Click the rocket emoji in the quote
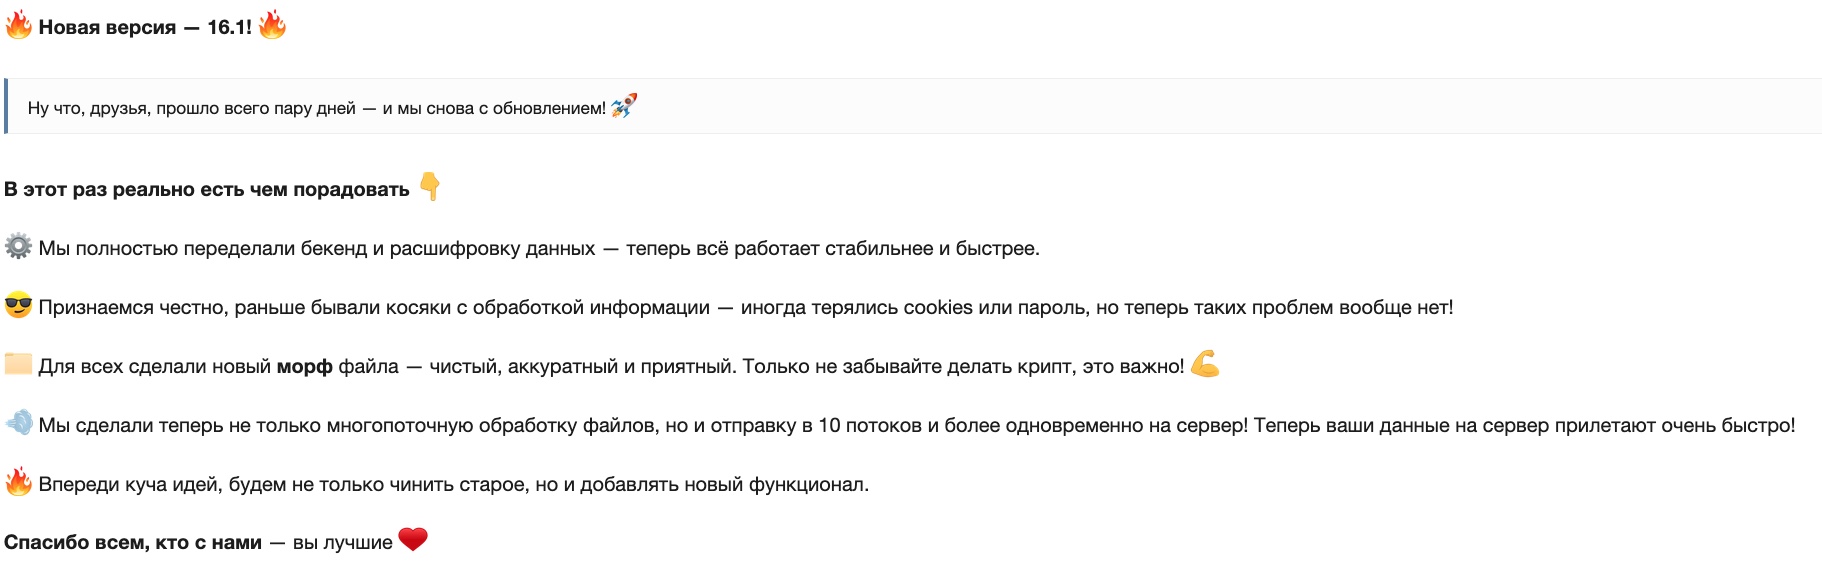The image size is (1822, 564). (x=623, y=106)
